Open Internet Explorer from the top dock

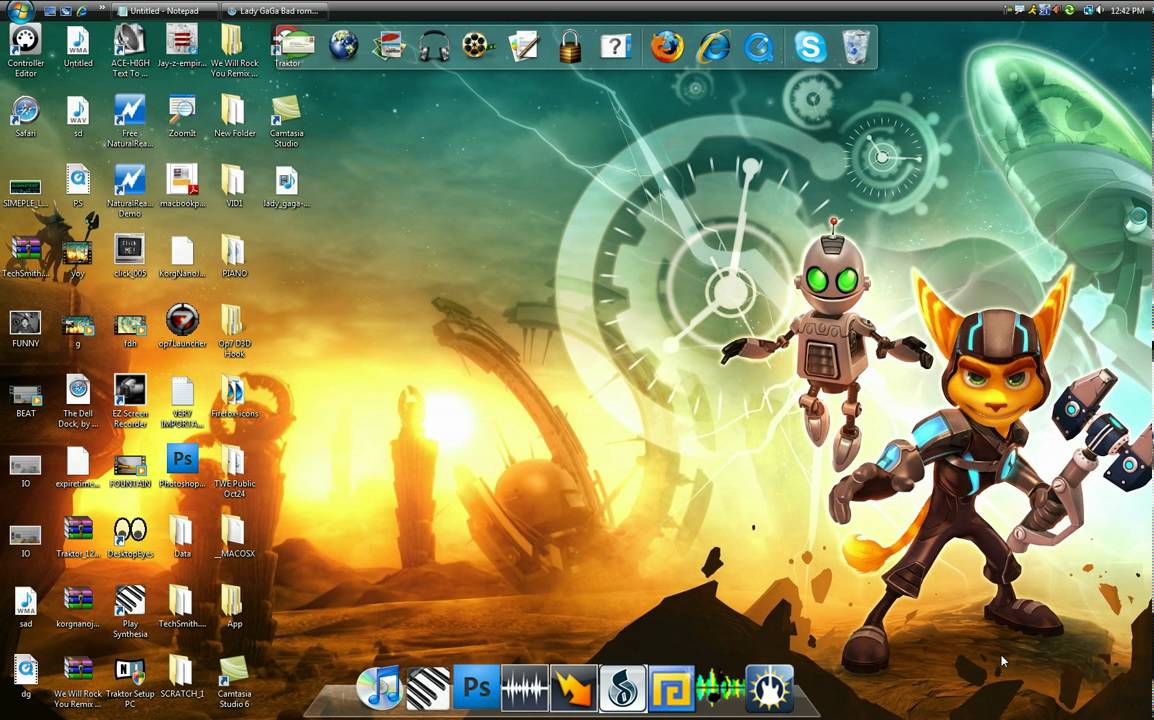[713, 47]
